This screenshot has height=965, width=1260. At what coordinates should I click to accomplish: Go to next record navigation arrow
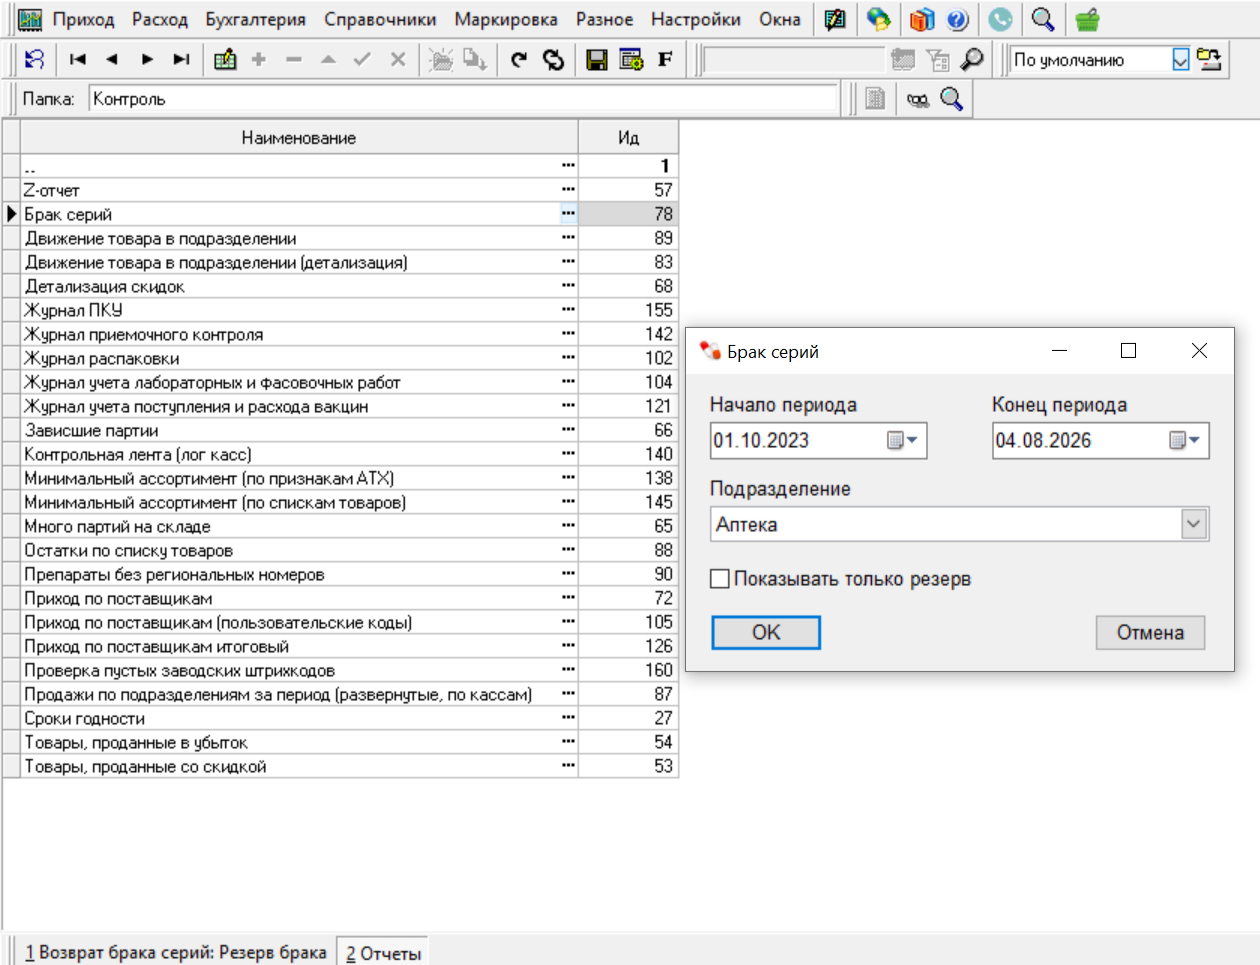pos(147,60)
